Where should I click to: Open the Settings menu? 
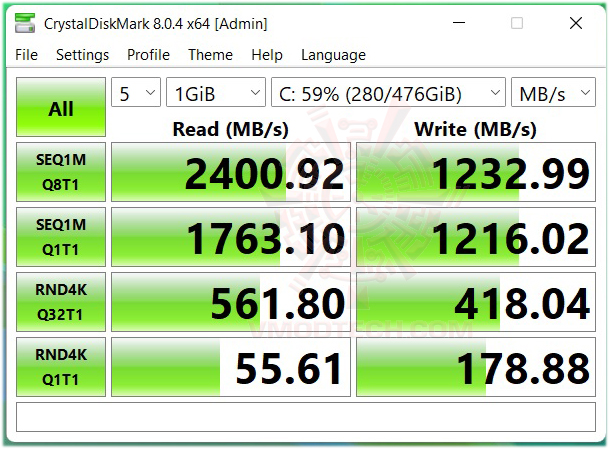pos(82,55)
